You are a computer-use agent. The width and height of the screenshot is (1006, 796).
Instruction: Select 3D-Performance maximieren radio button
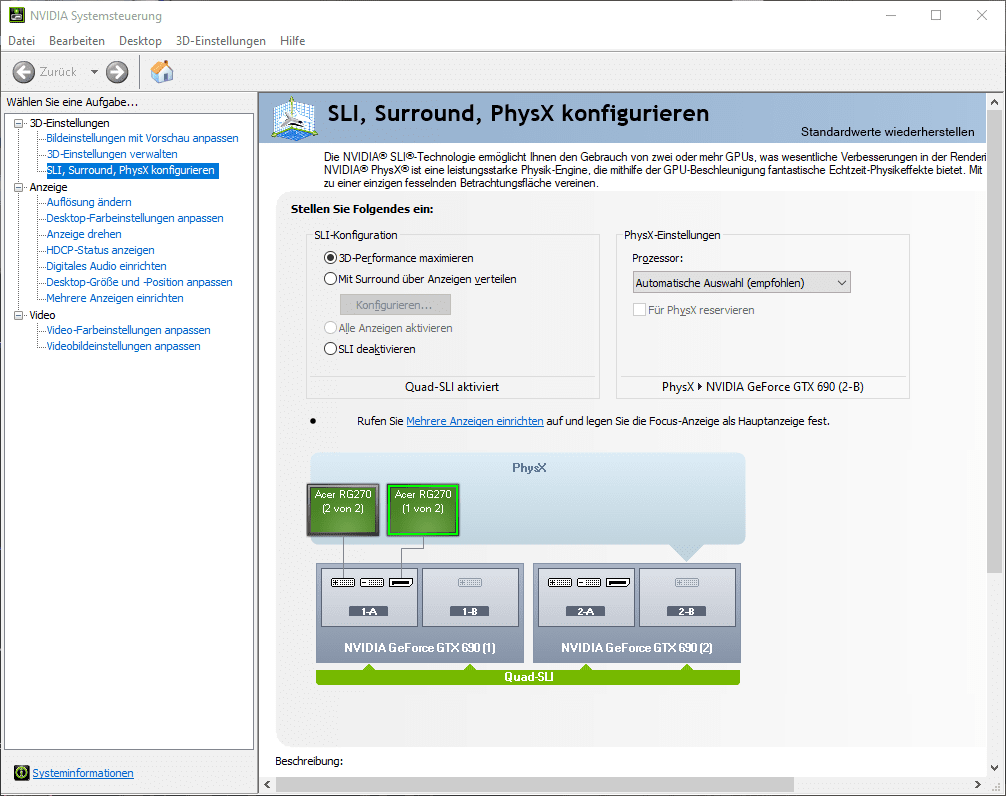[x=330, y=258]
